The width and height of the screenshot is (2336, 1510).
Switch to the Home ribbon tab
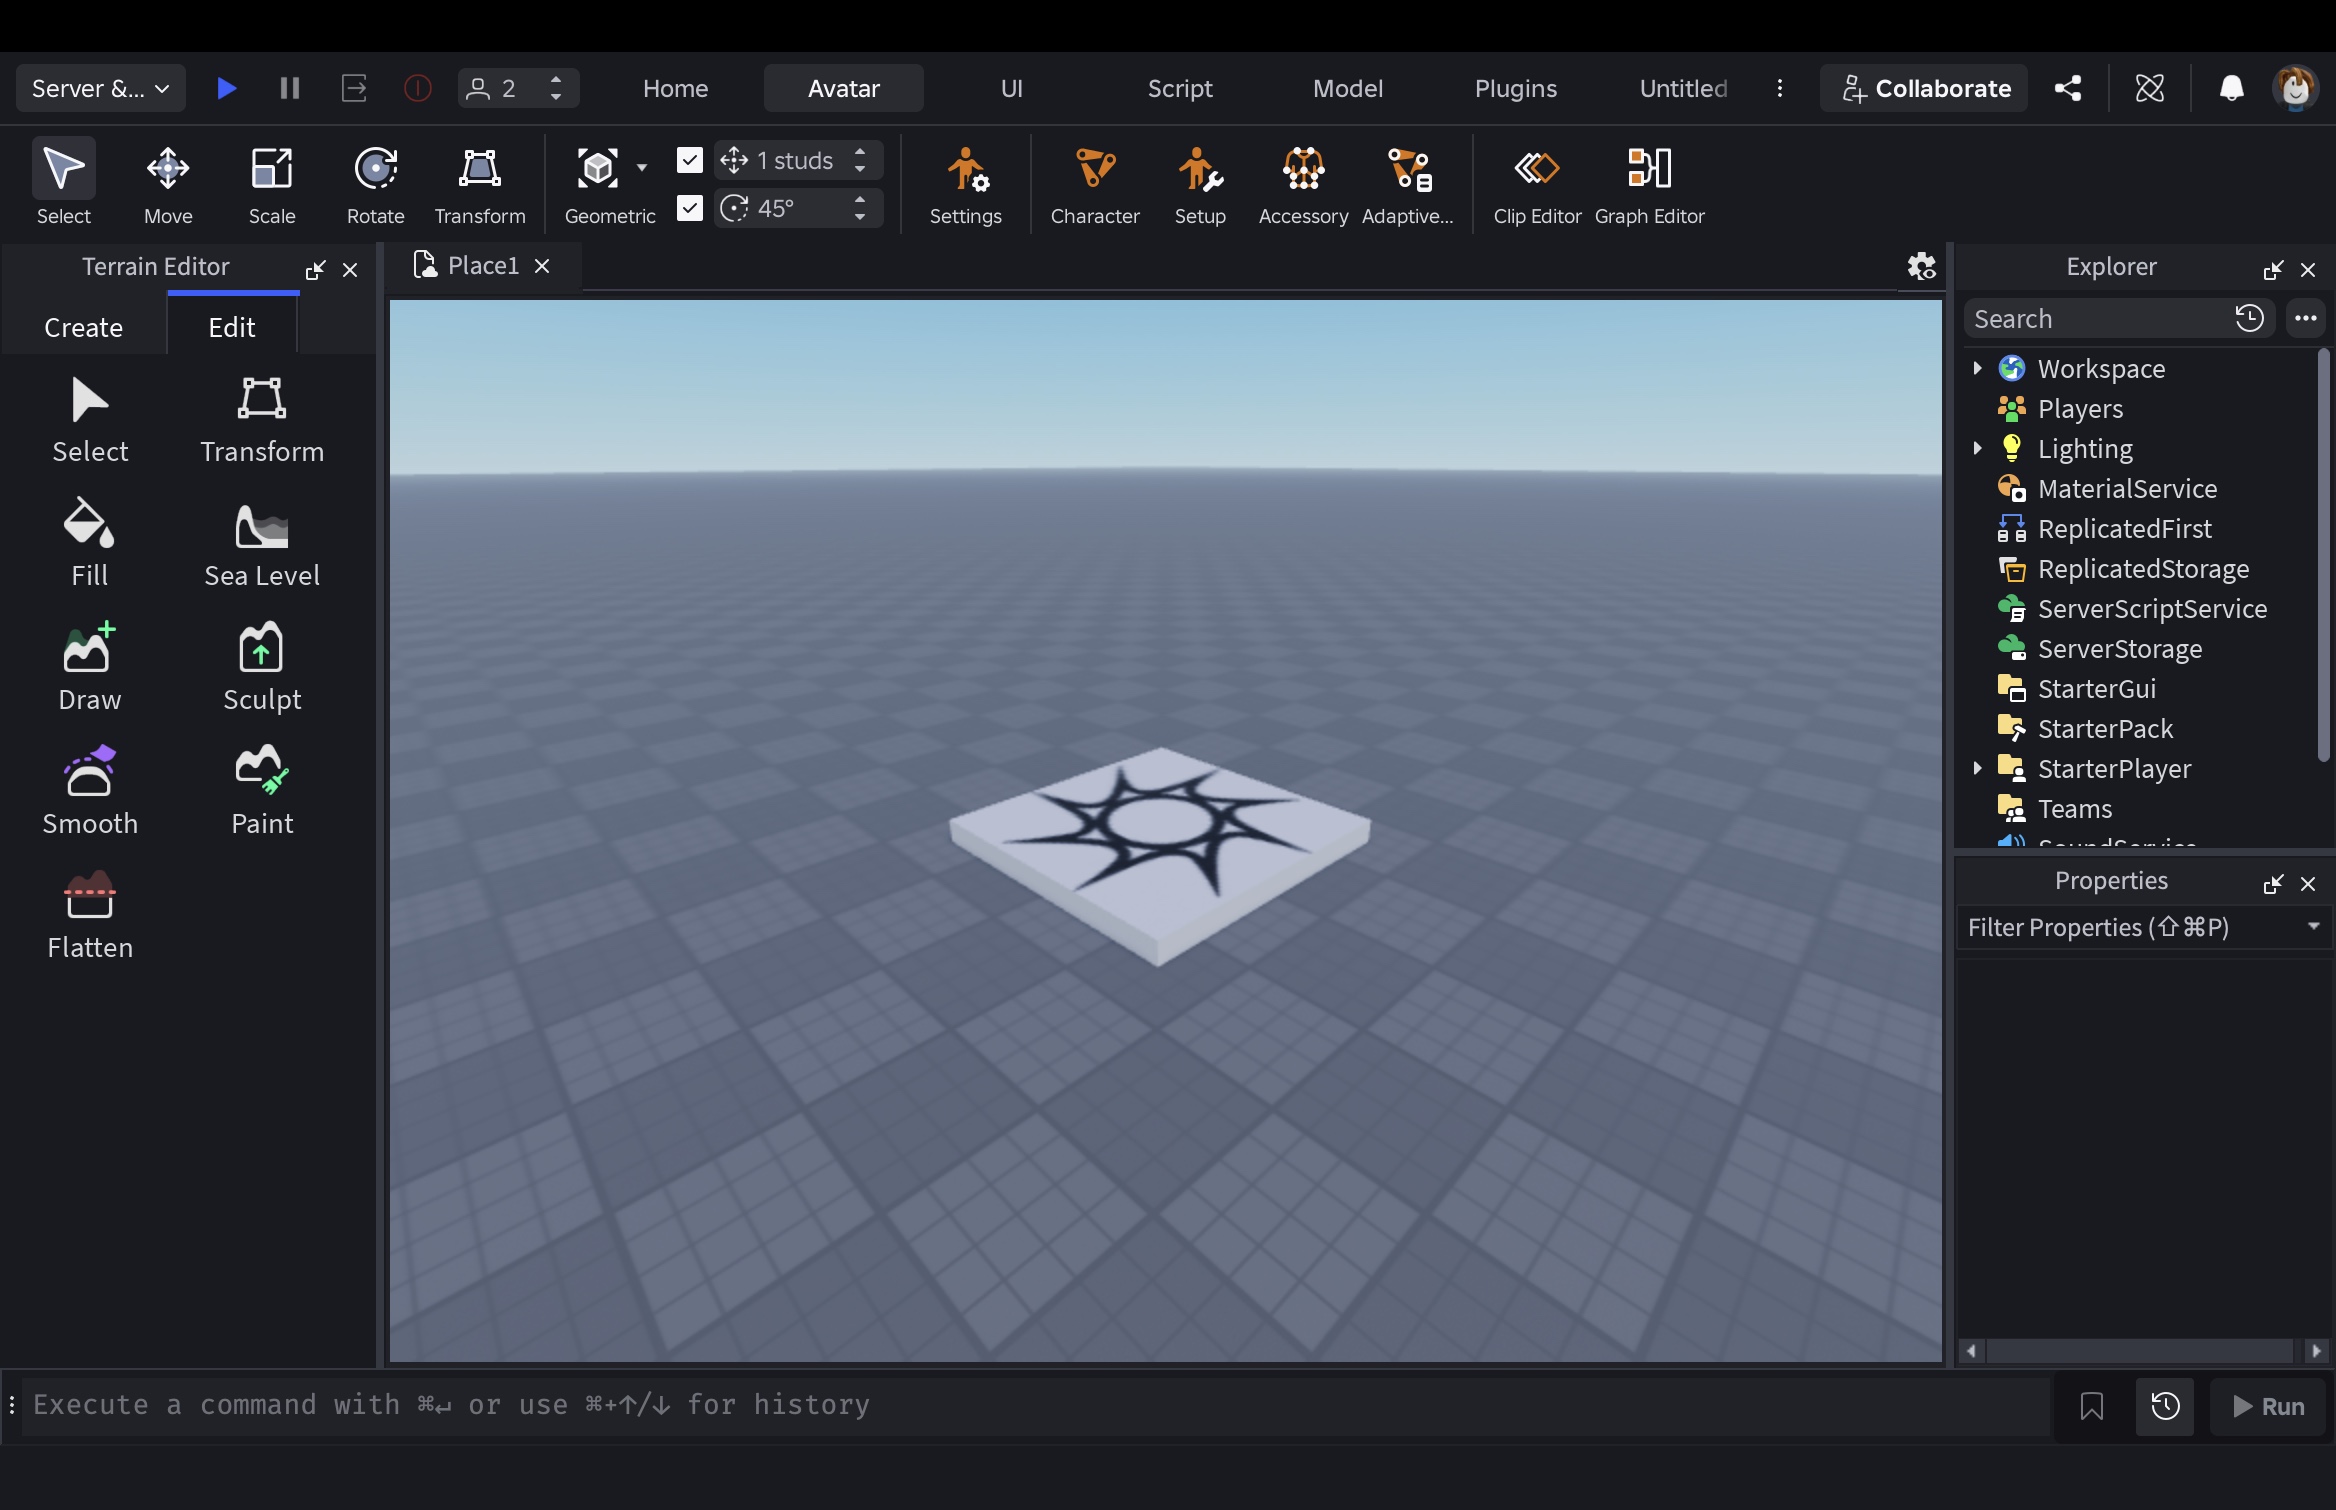676,88
